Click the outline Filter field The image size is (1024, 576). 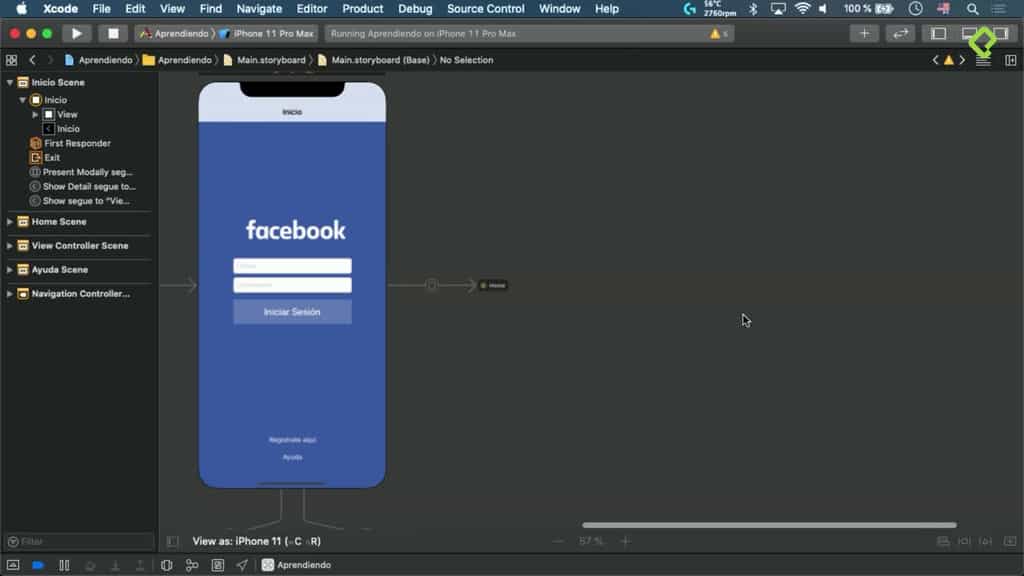78,541
